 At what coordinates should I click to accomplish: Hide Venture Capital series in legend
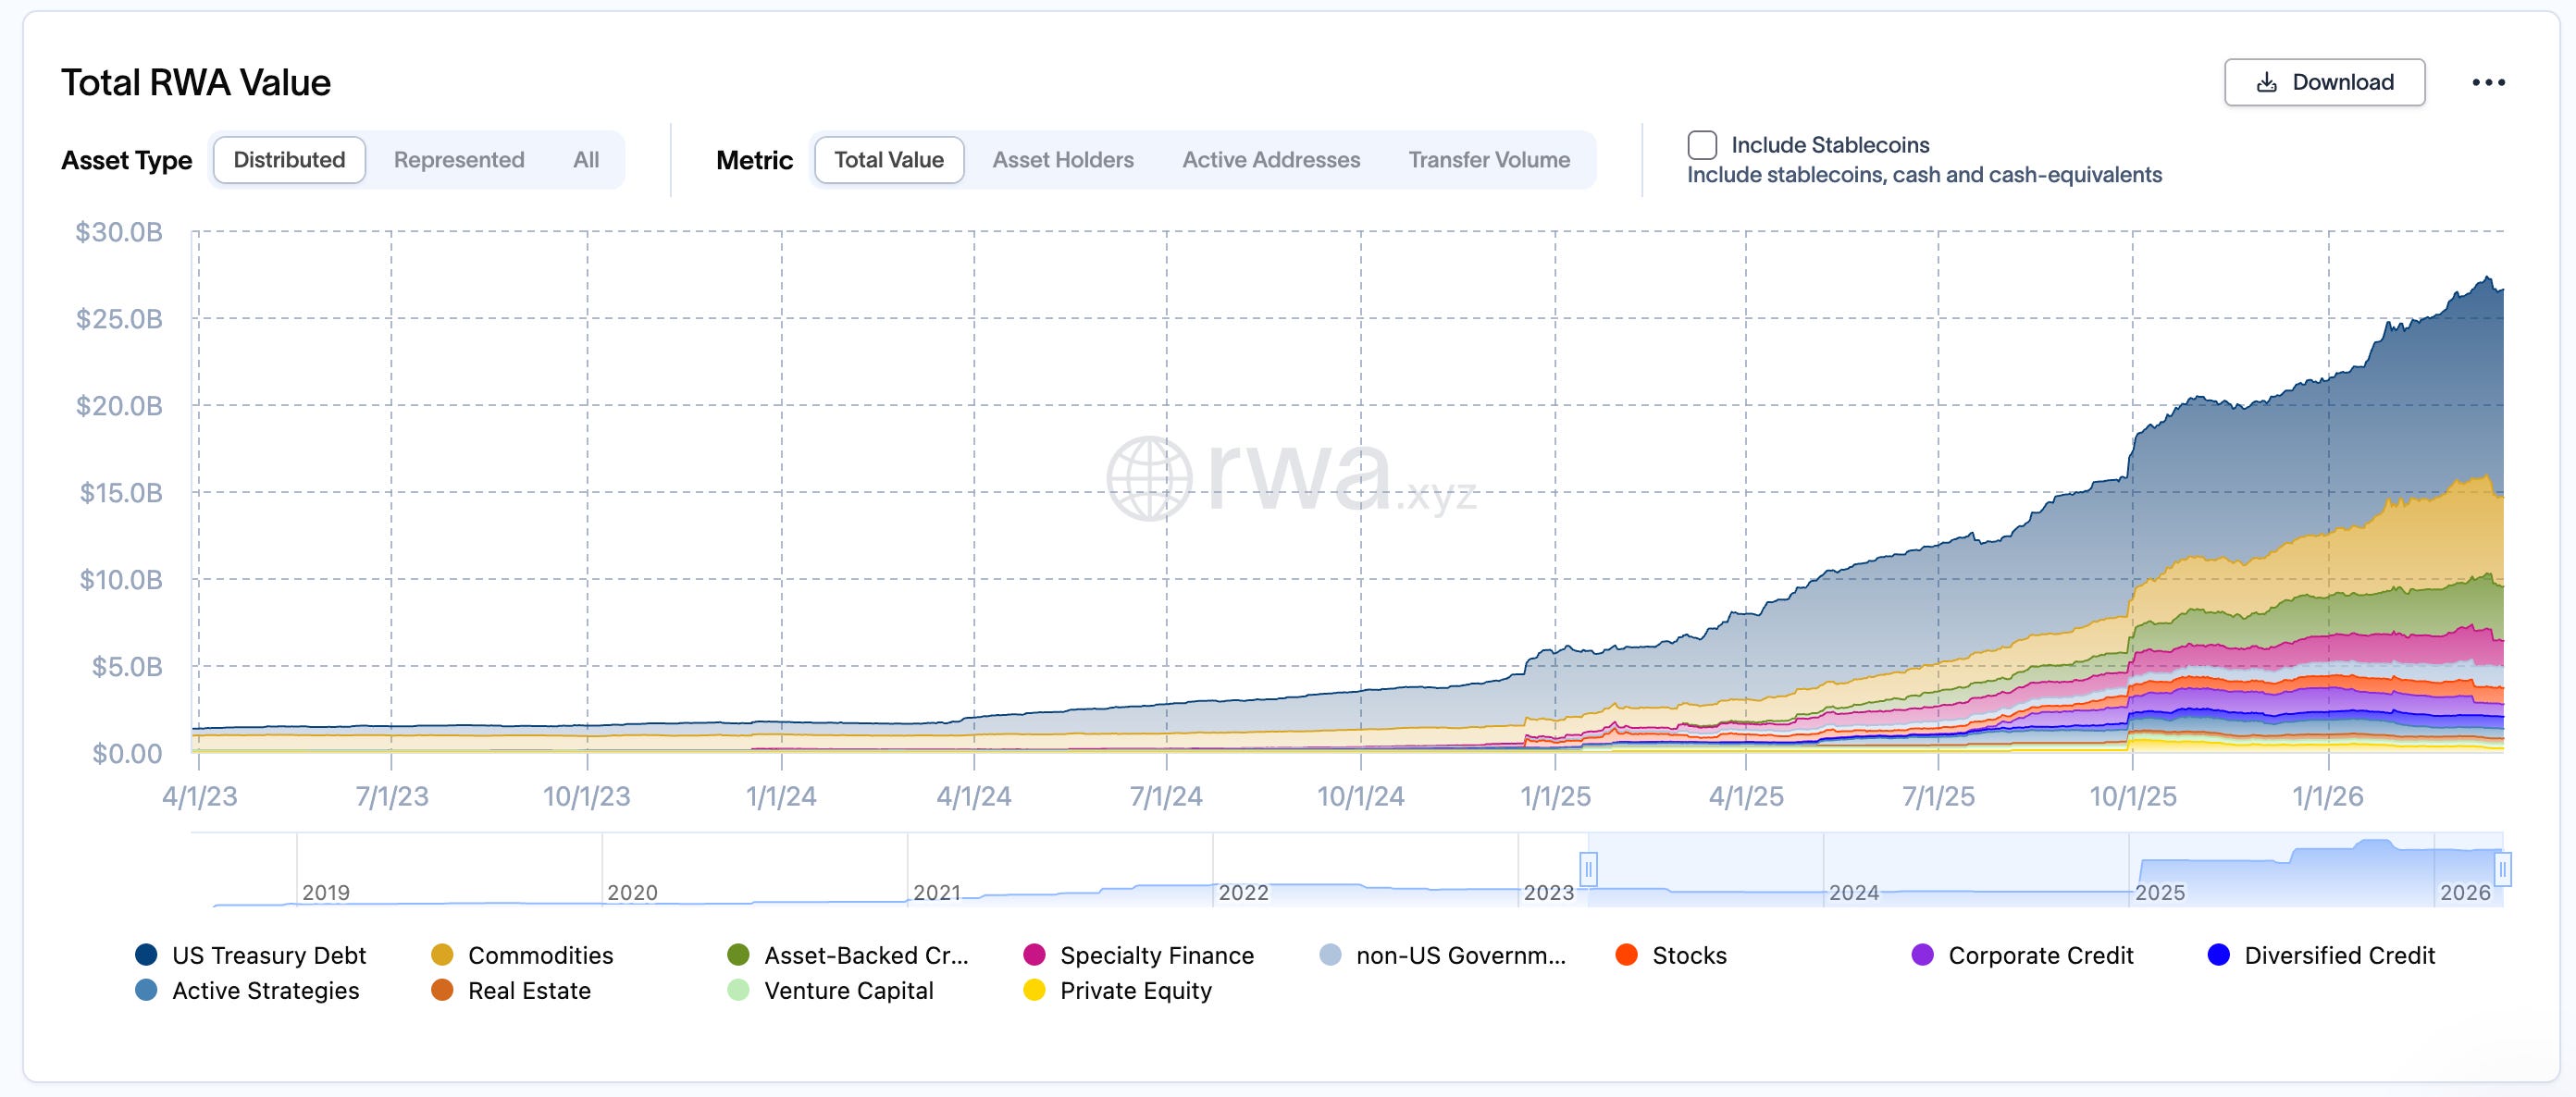[738, 990]
